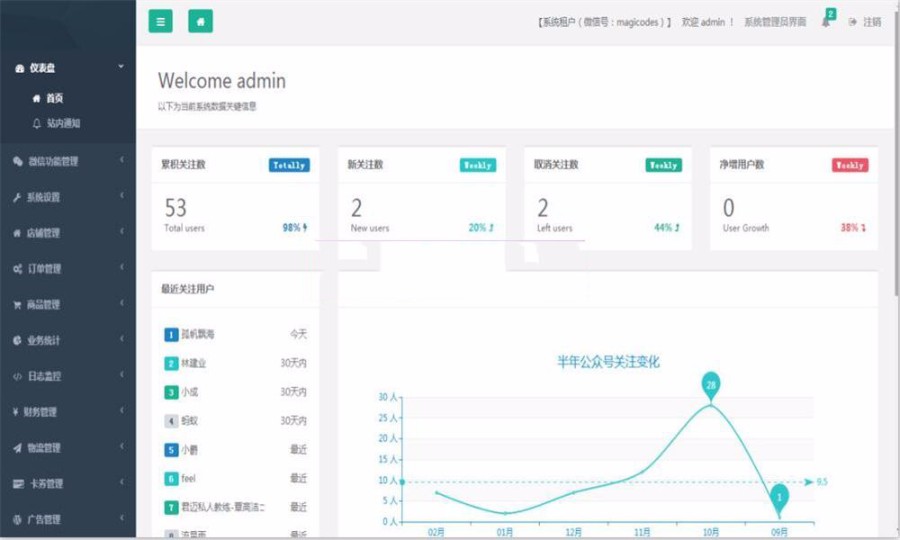Select user 孤帆飘海 in recent followers
This screenshot has height=540, width=900.
198,334
